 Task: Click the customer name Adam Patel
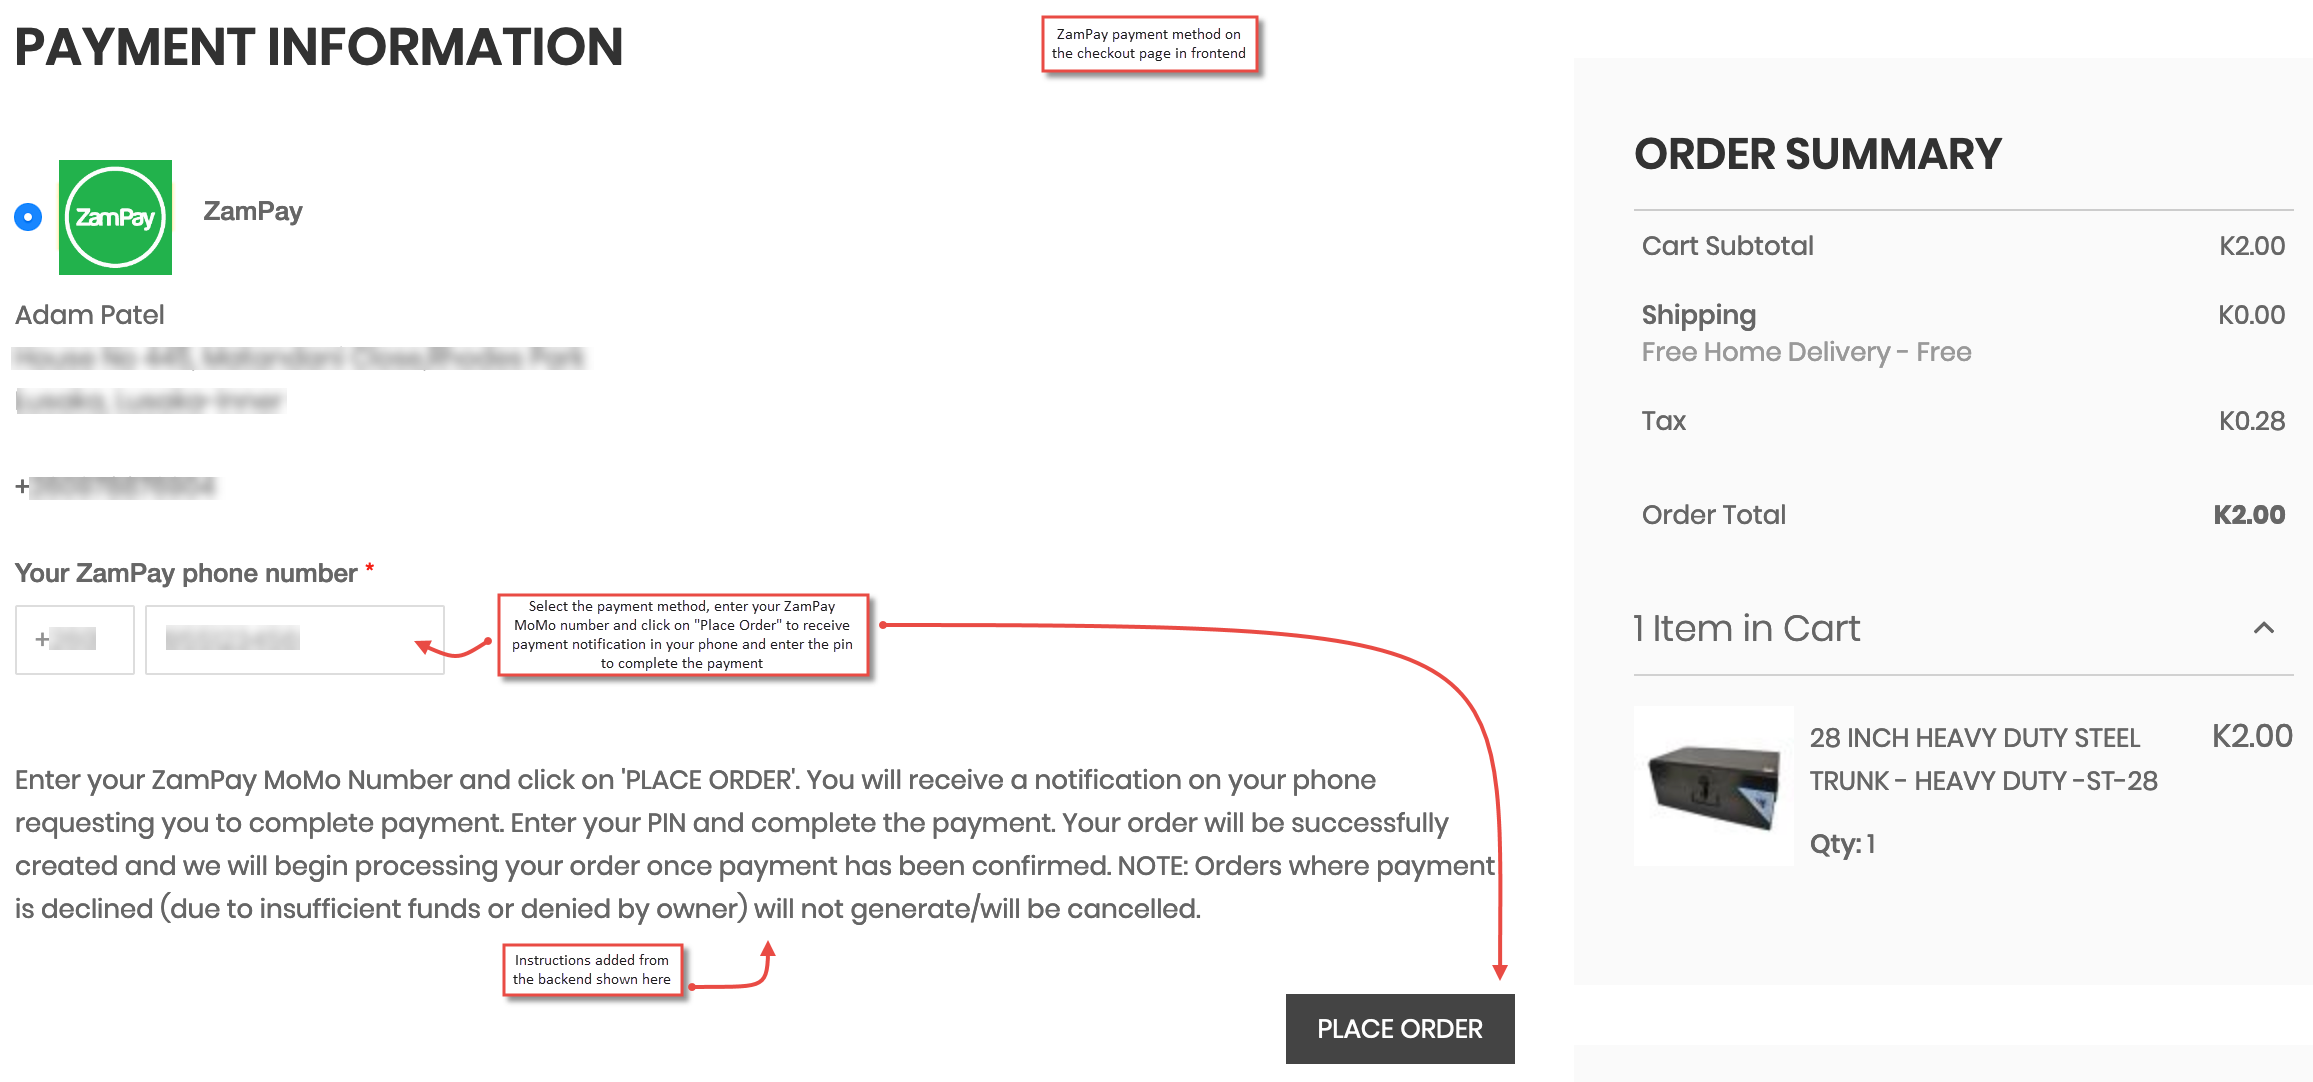89,314
